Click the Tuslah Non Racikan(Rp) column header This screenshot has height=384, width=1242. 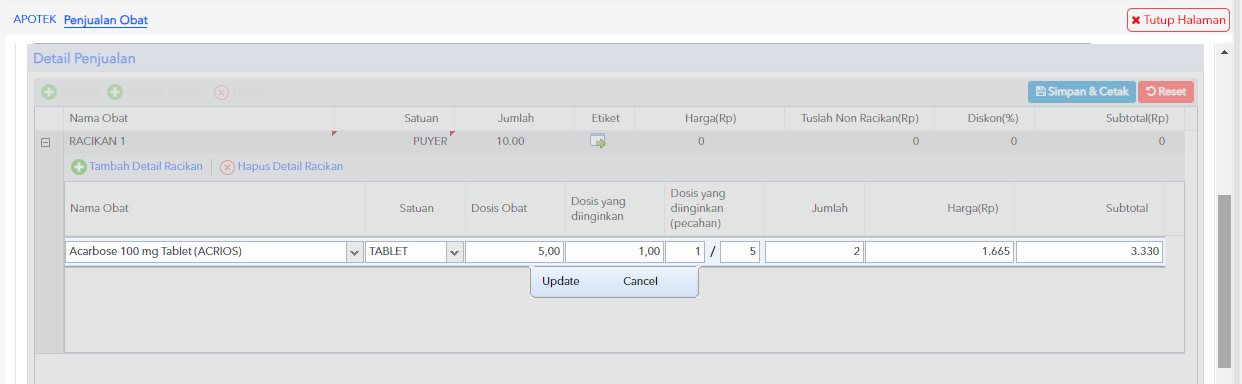click(x=860, y=118)
